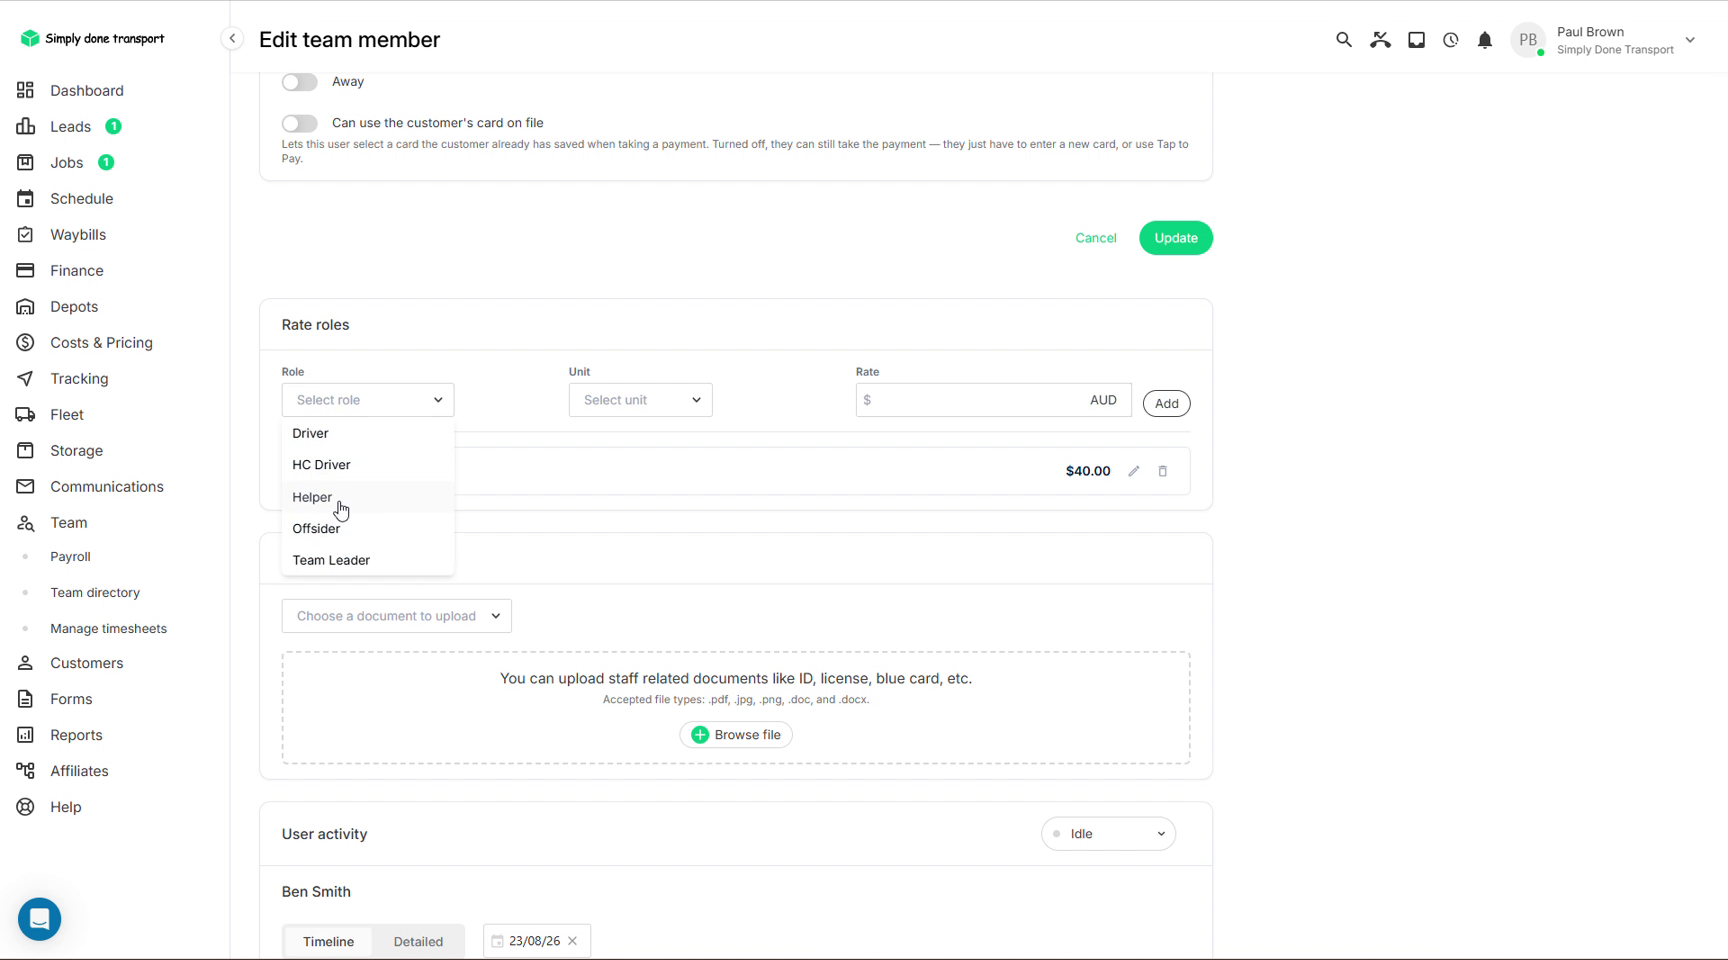The image size is (1728, 960).
Task: Open Team directory under Team
Action: coord(95,593)
